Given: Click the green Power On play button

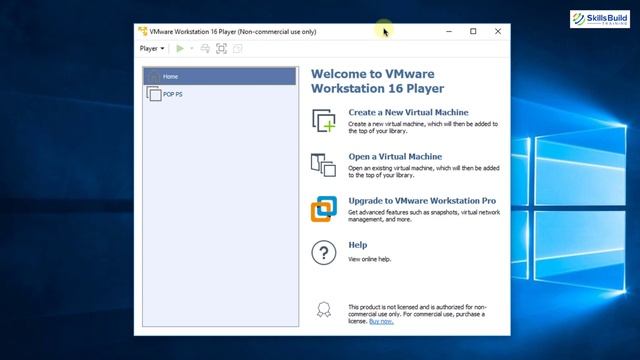Looking at the screenshot, I should point(180,49).
